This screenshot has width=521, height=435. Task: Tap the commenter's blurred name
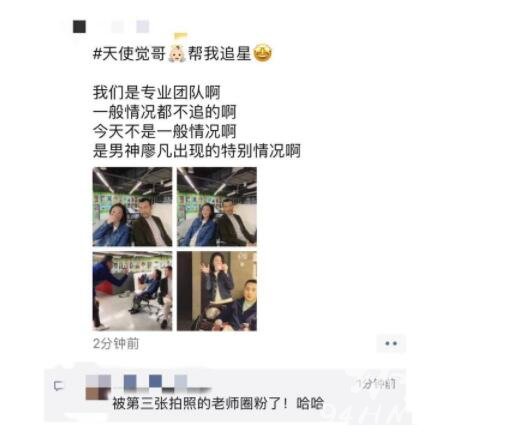point(167,383)
